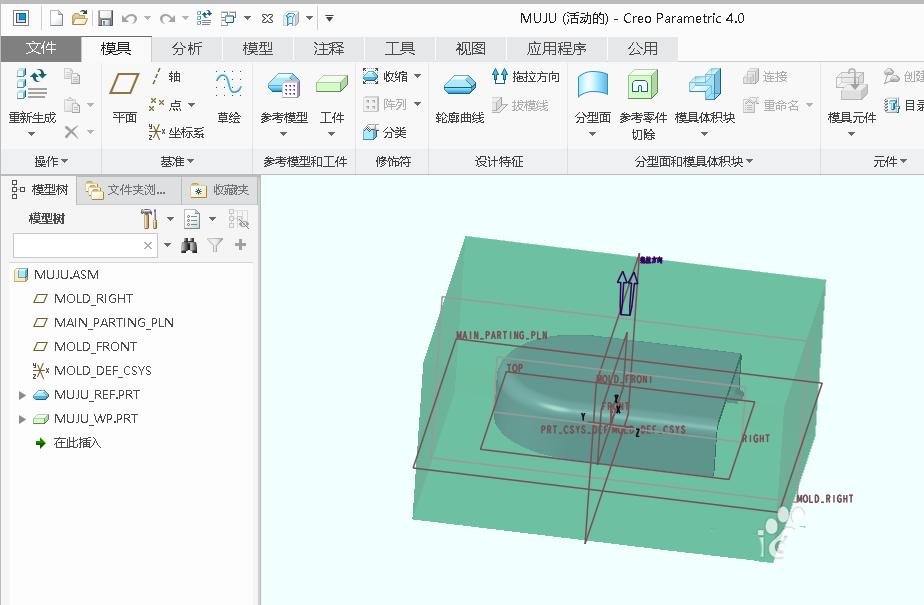
Task: Switch to the 文件夹浏览 panel tab
Action: pyautogui.click(x=129, y=189)
